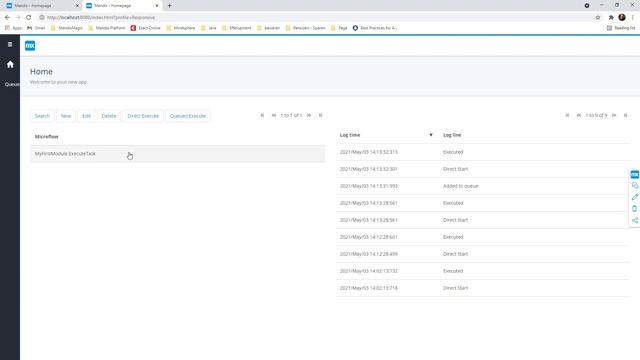Click the Delete button

[x=109, y=116]
